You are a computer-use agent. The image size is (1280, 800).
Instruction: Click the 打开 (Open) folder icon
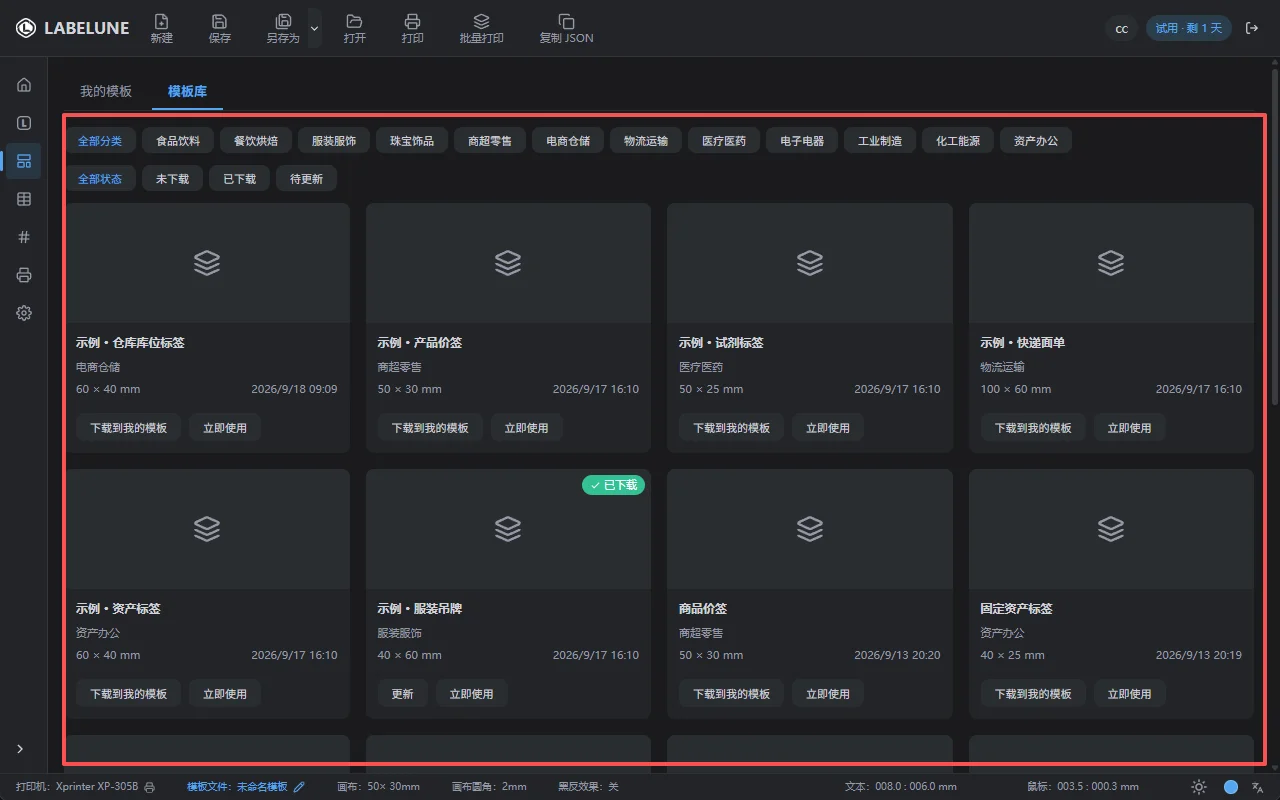click(x=354, y=21)
